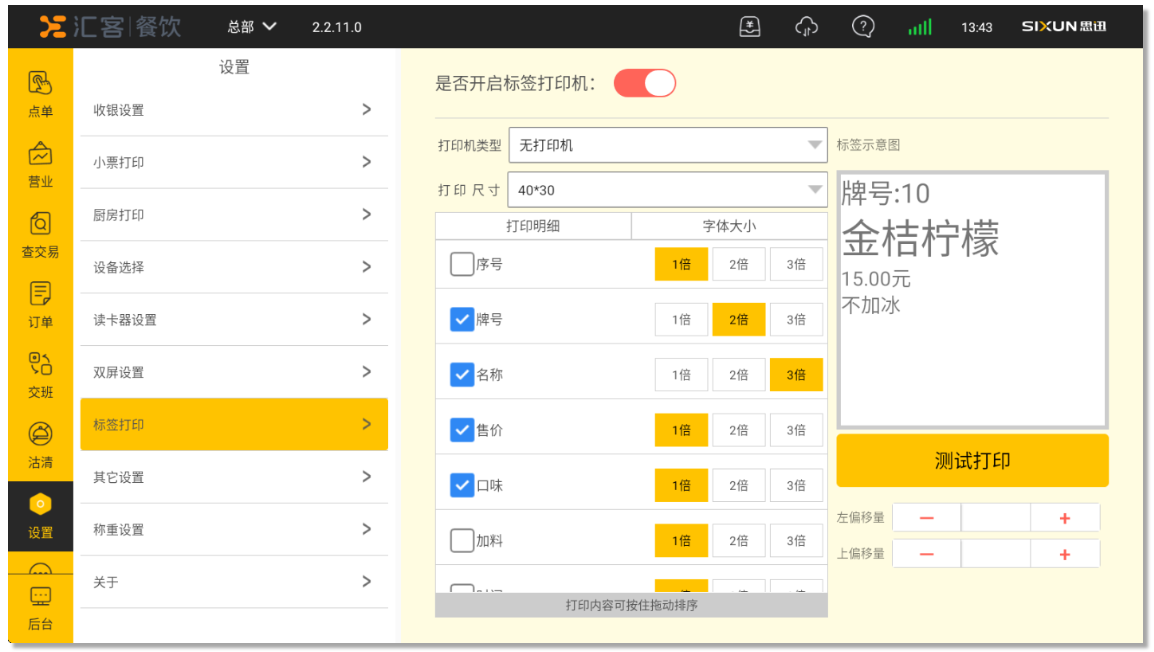Open the 总部 headquarters dropdown

[x=251, y=27]
